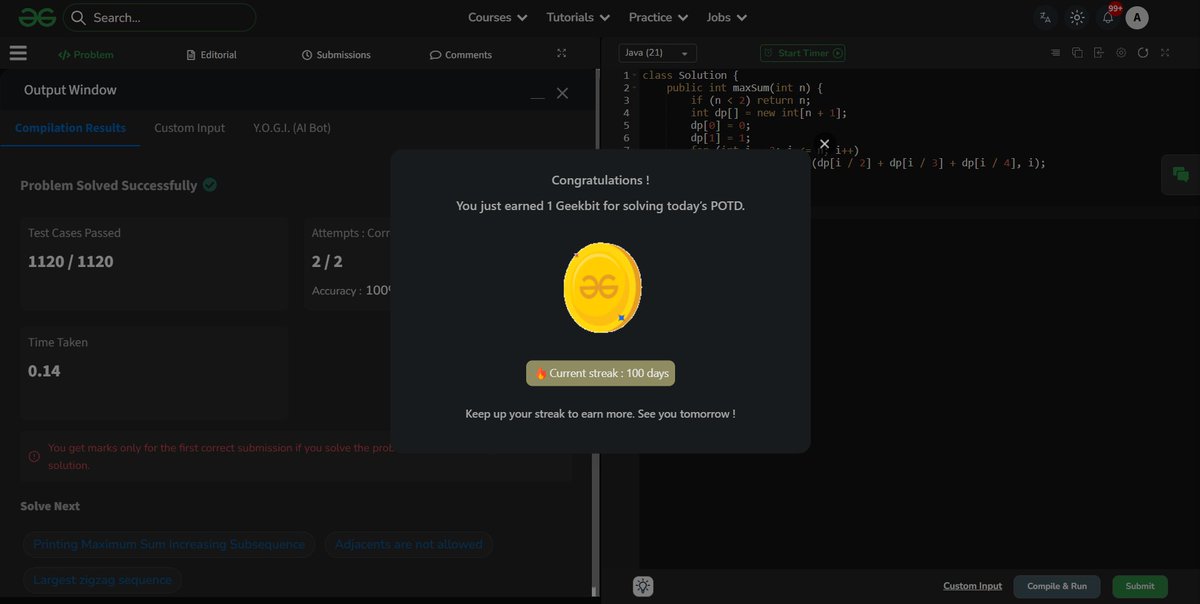Select the Custom Input tab
Screen dimensions: 1200x604
click(189, 128)
